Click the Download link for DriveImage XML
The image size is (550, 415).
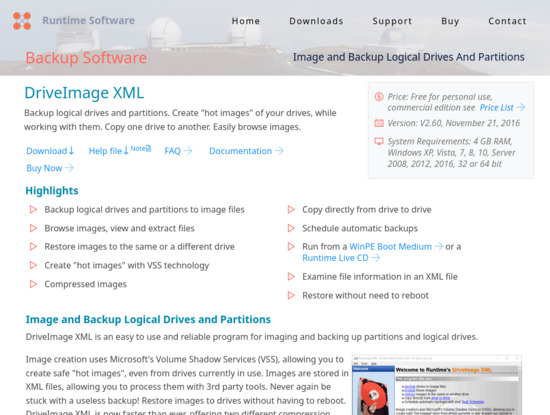47,151
